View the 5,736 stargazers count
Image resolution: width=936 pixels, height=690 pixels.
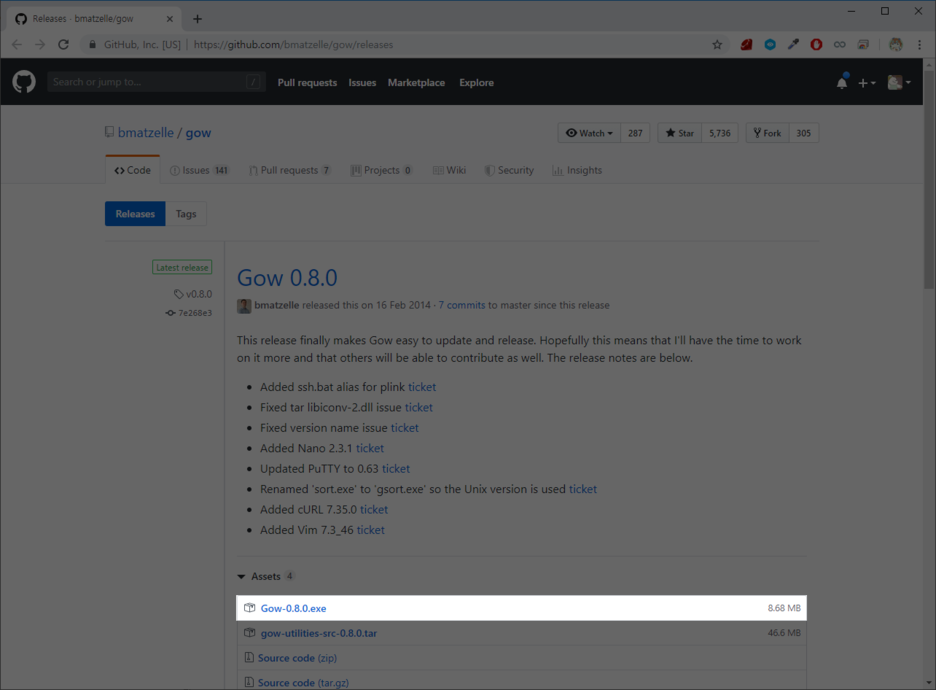[x=720, y=133]
